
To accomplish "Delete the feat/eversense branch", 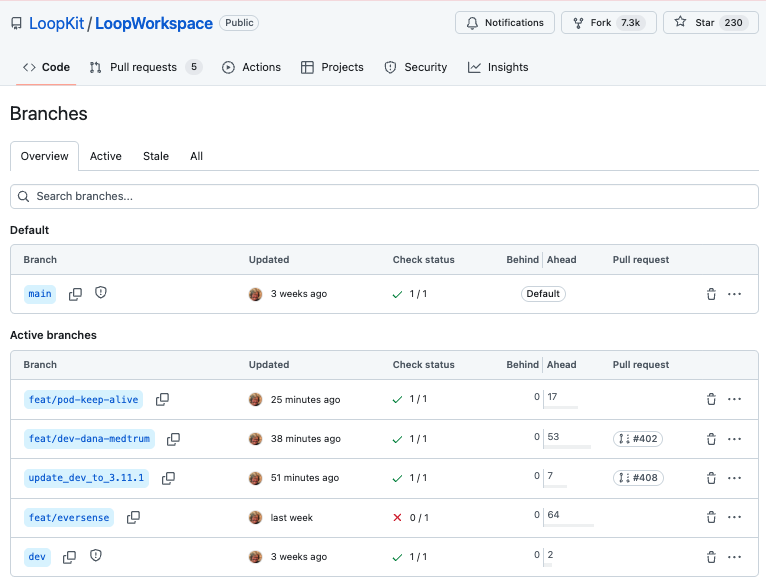I will pos(711,517).
